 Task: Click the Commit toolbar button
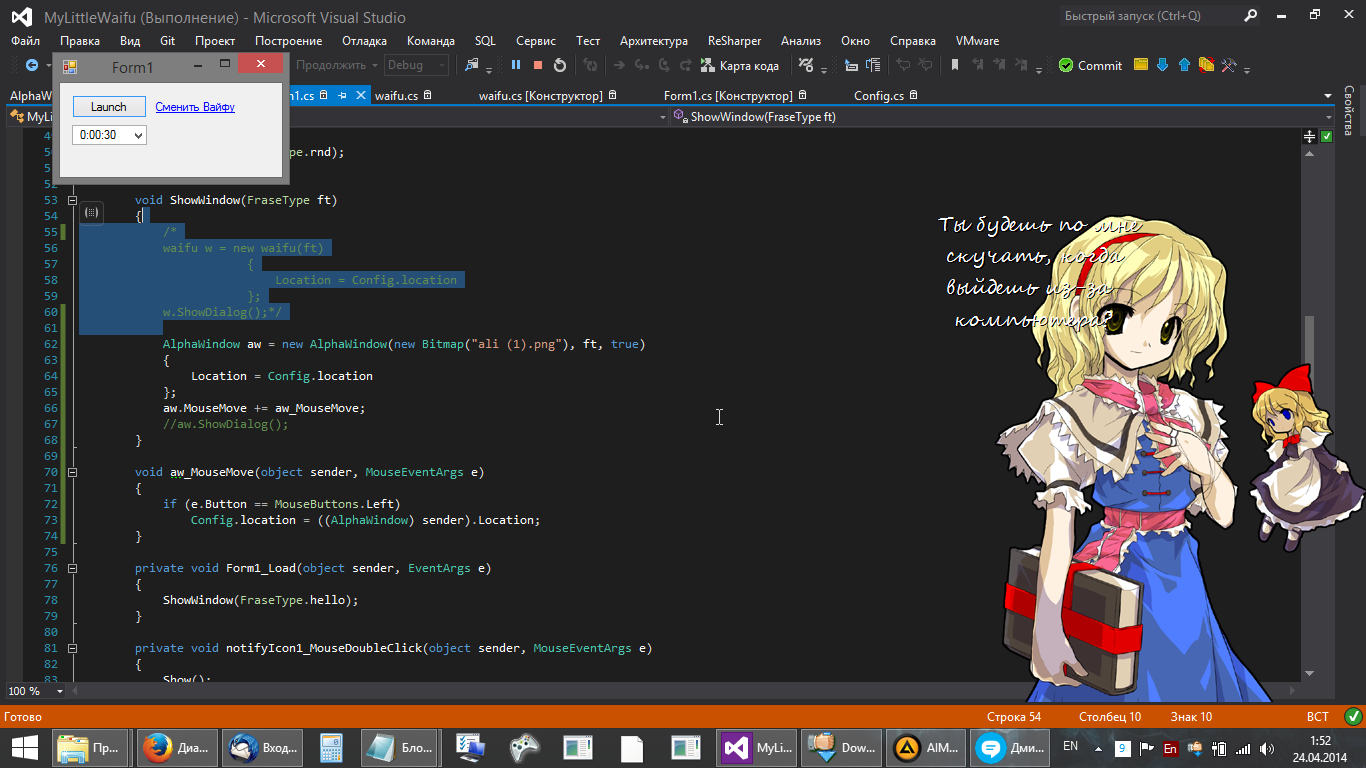(x=1090, y=65)
